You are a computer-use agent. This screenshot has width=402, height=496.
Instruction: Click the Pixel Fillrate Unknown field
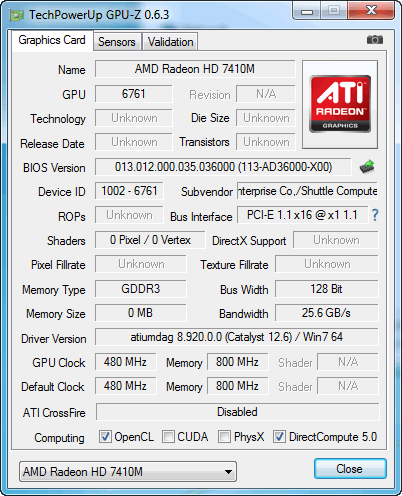[x=141, y=264]
